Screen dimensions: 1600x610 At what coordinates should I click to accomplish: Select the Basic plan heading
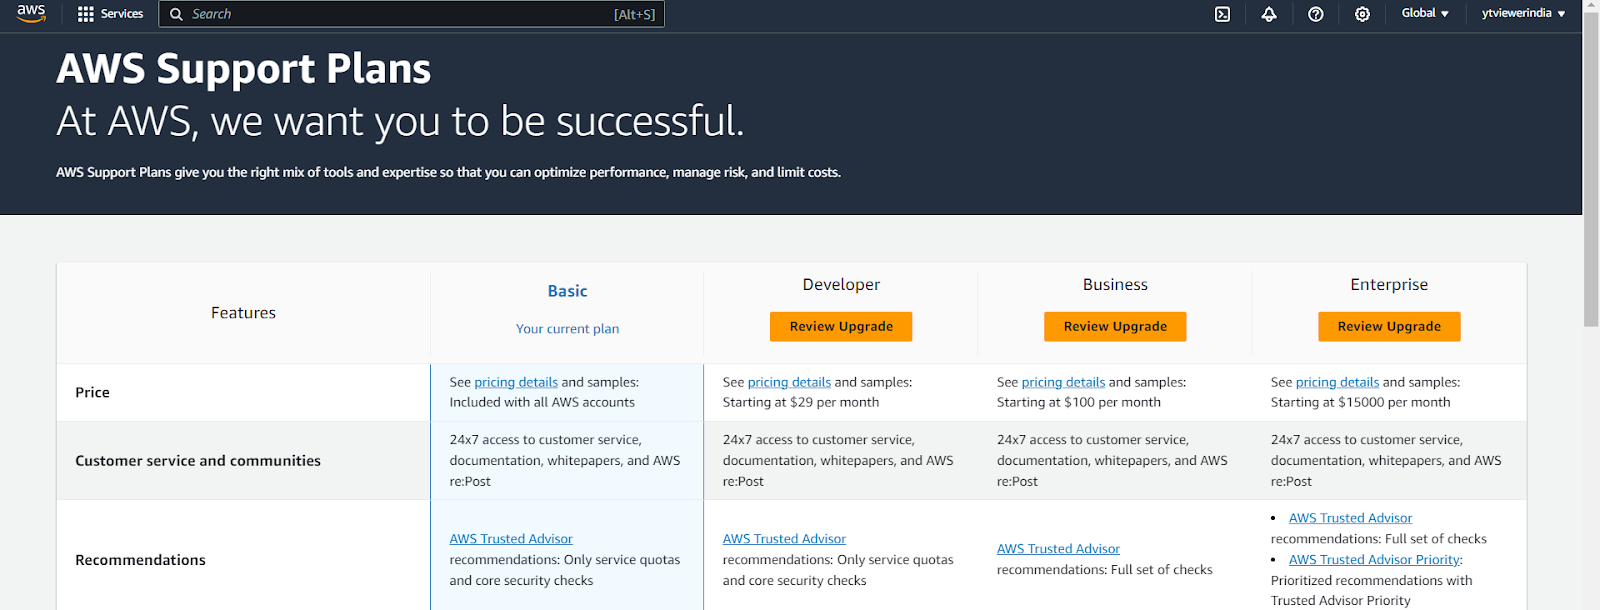pyautogui.click(x=567, y=291)
